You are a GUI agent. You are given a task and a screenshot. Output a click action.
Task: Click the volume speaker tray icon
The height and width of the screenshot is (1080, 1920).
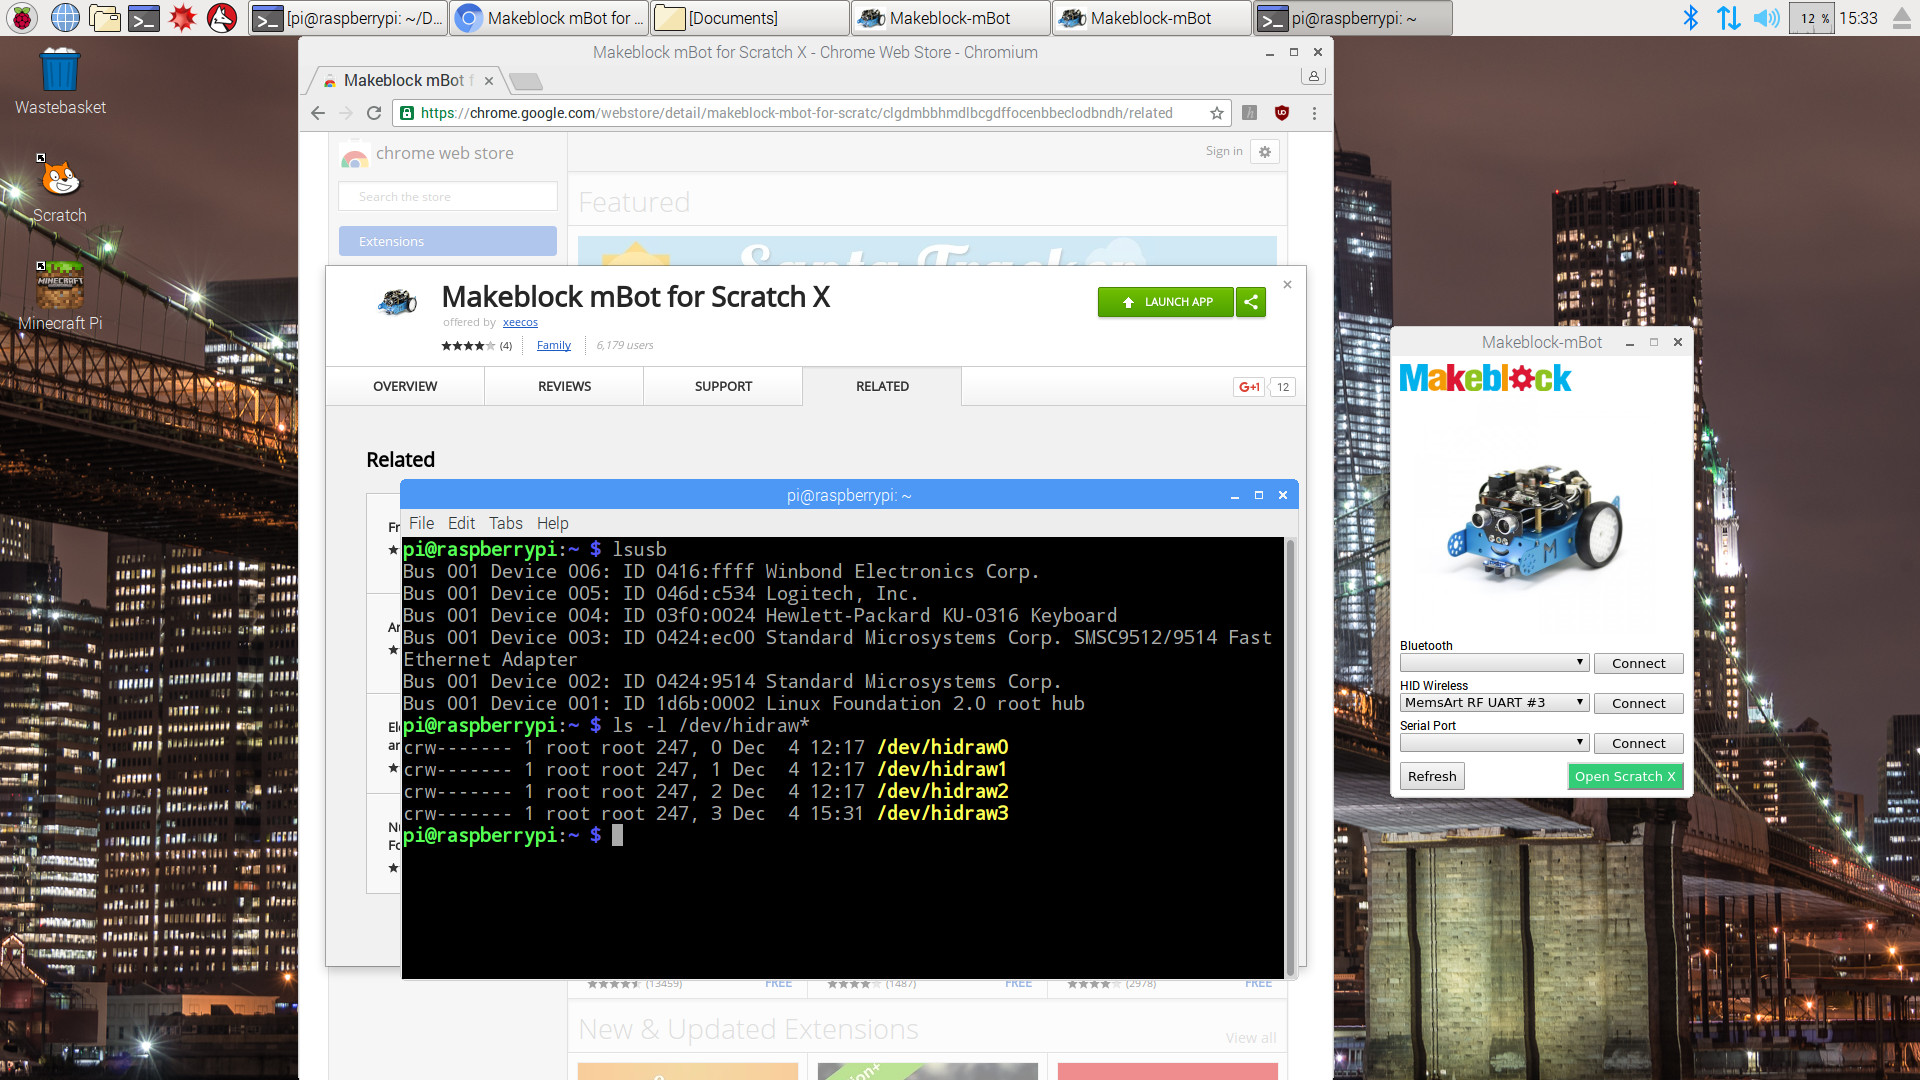(x=1767, y=17)
